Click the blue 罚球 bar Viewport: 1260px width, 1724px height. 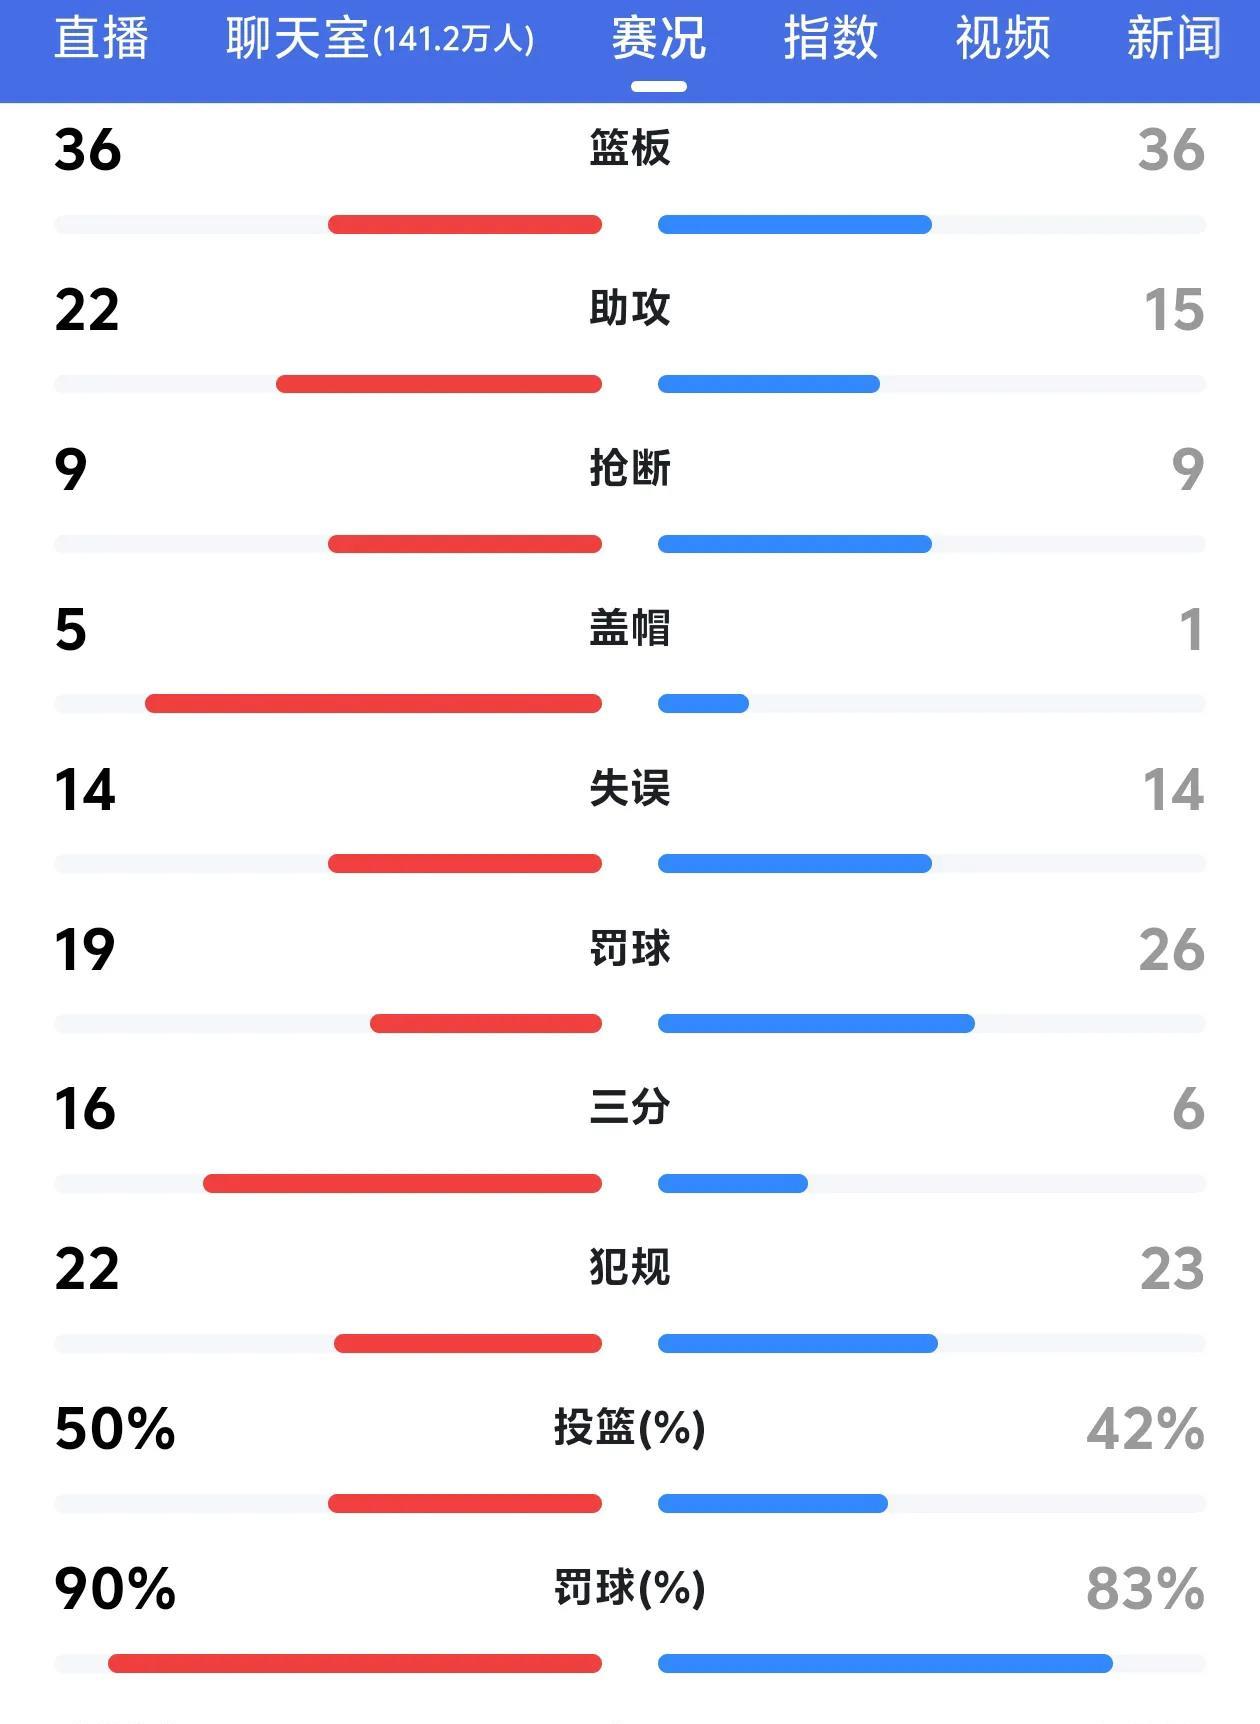(x=816, y=1024)
